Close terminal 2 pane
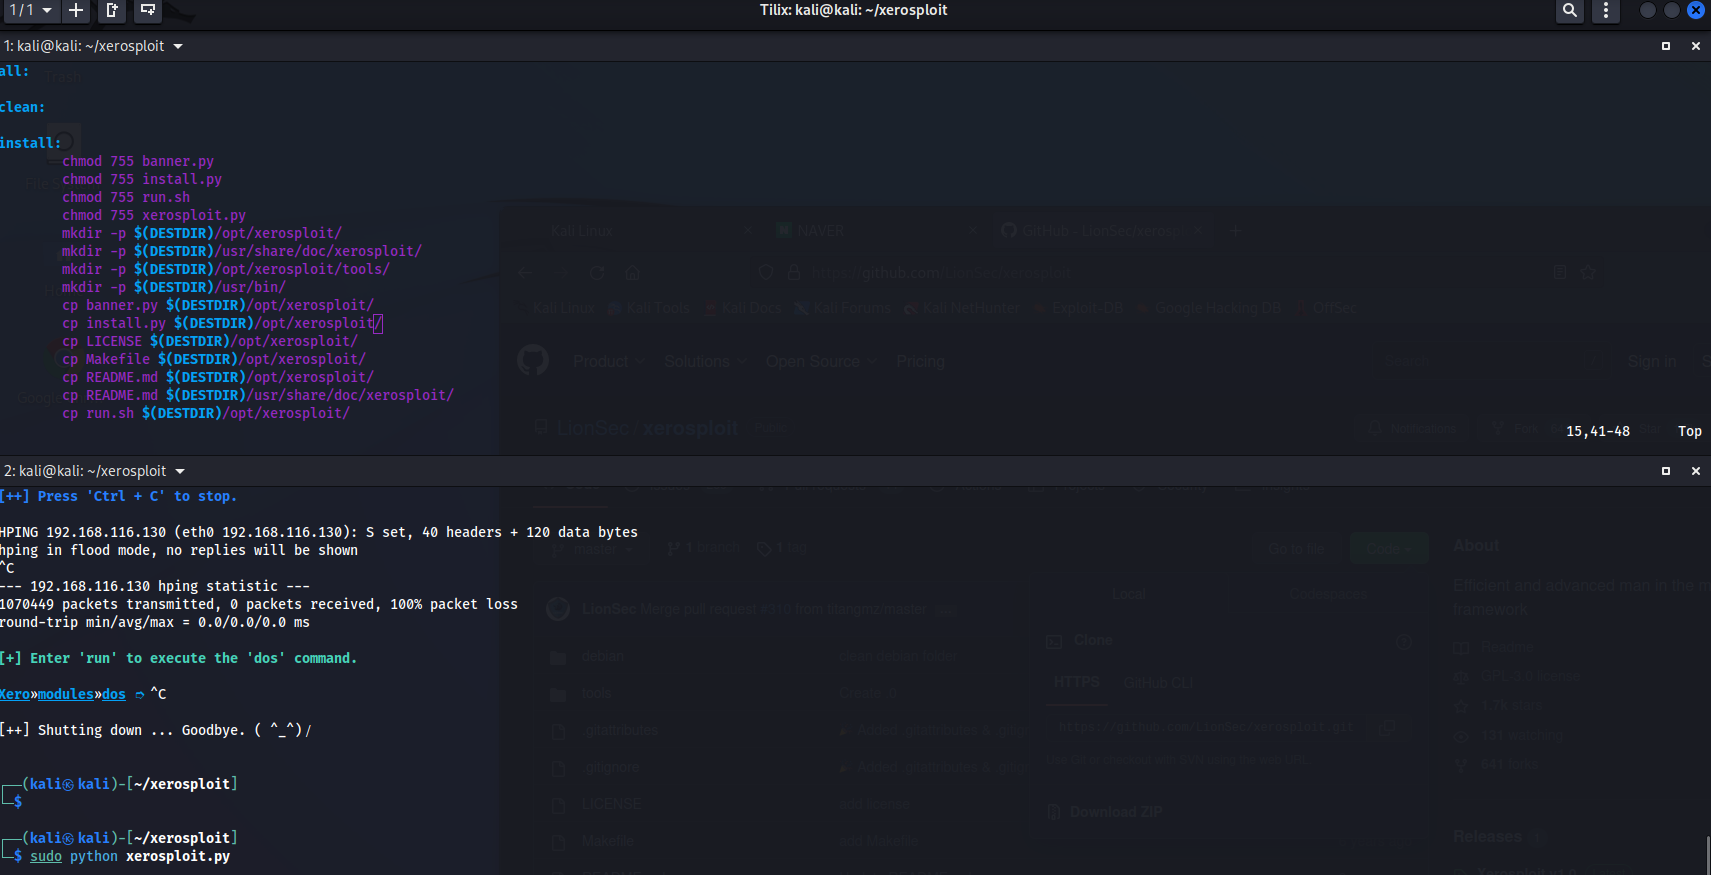This screenshot has width=1711, height=875. pyautogui.click(x=1696, y=471)
